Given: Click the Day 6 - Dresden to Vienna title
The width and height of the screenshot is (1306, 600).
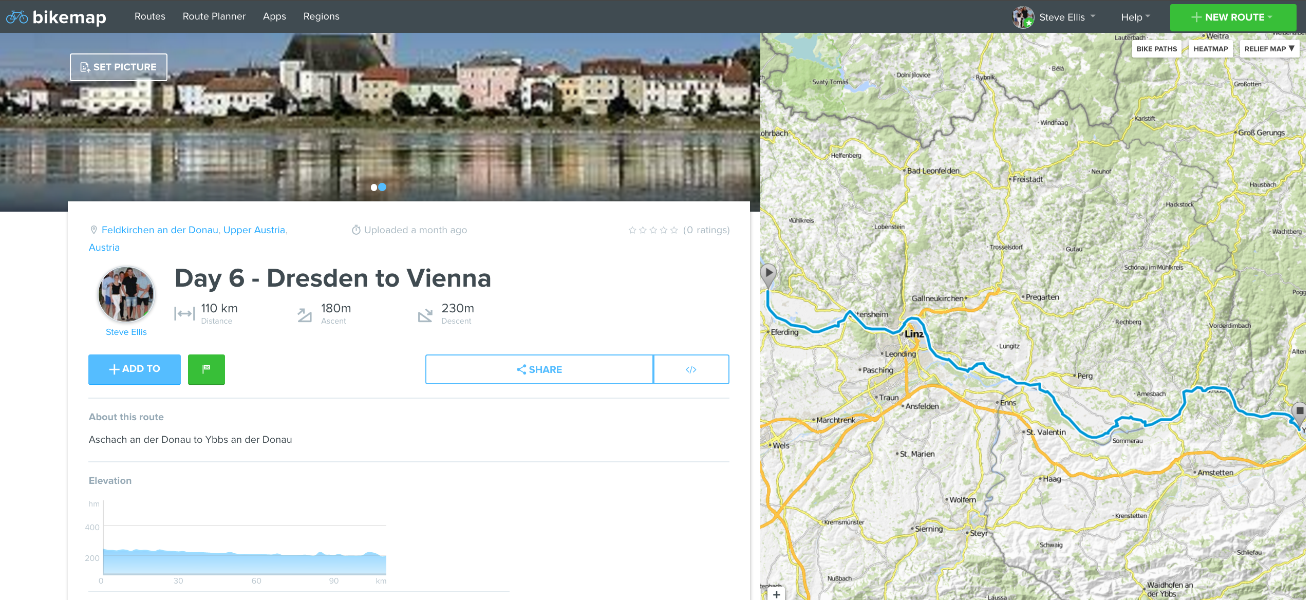Looking at the screenshot, I should [x=333, y=278].
